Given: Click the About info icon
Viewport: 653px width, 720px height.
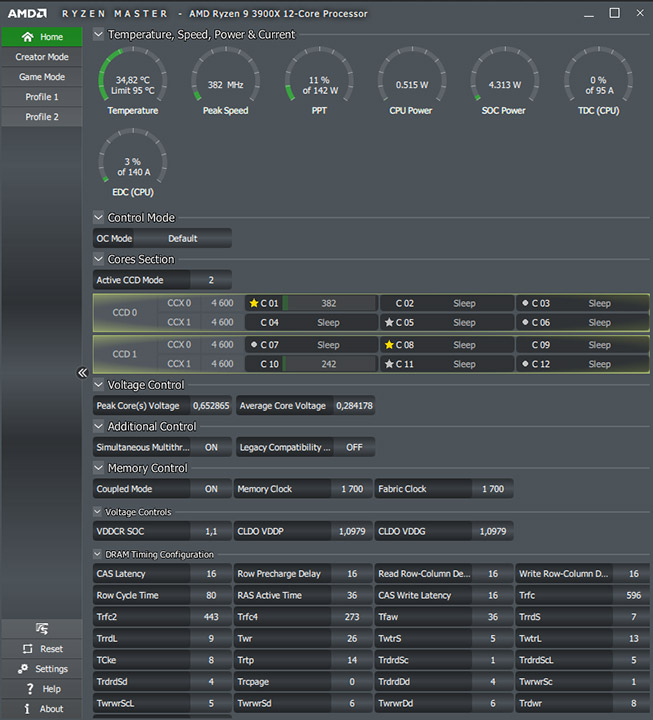Looking at the screenshot, I should (x=27, y=709).
